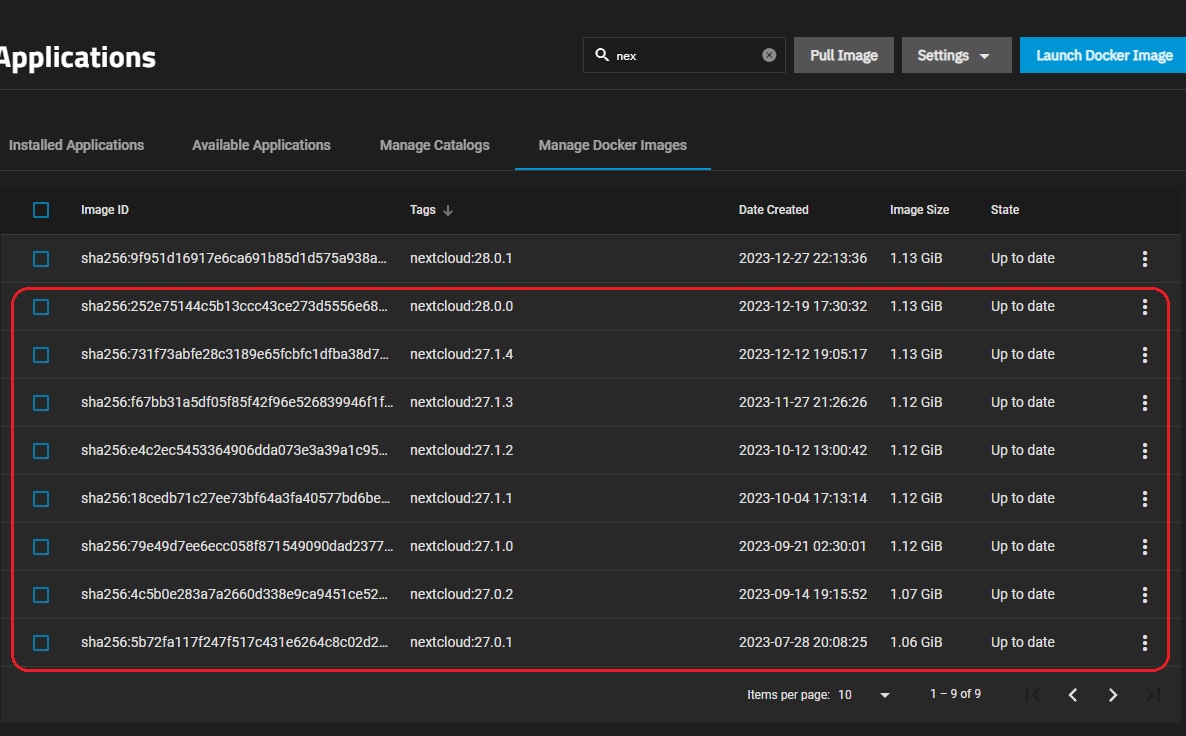Open actions menu for nextcloud:28.0.0
This screenshot has width=1186, height=736.
pos(1144,306)
